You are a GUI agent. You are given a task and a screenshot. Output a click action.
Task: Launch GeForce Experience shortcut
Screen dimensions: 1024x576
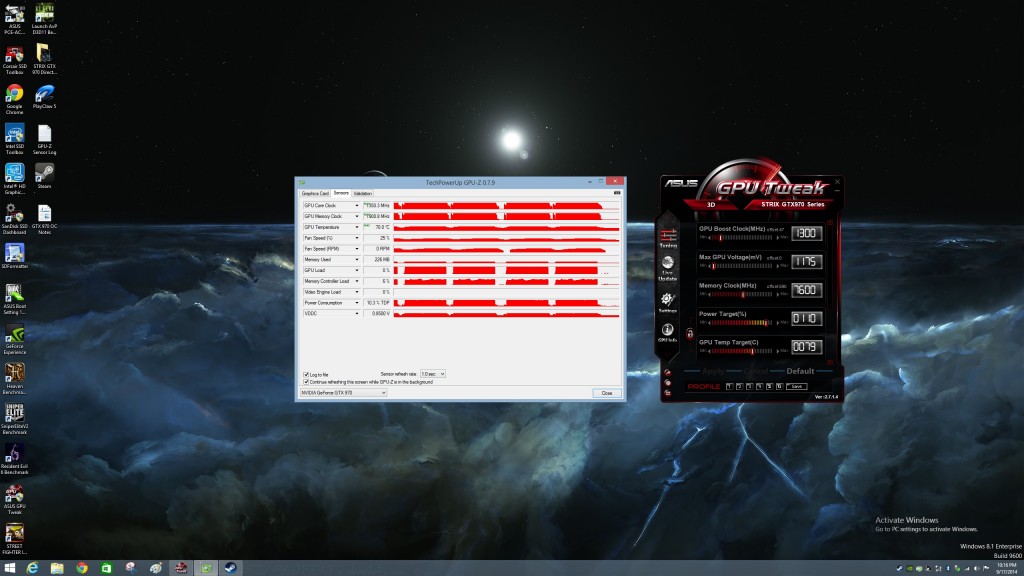14,340
